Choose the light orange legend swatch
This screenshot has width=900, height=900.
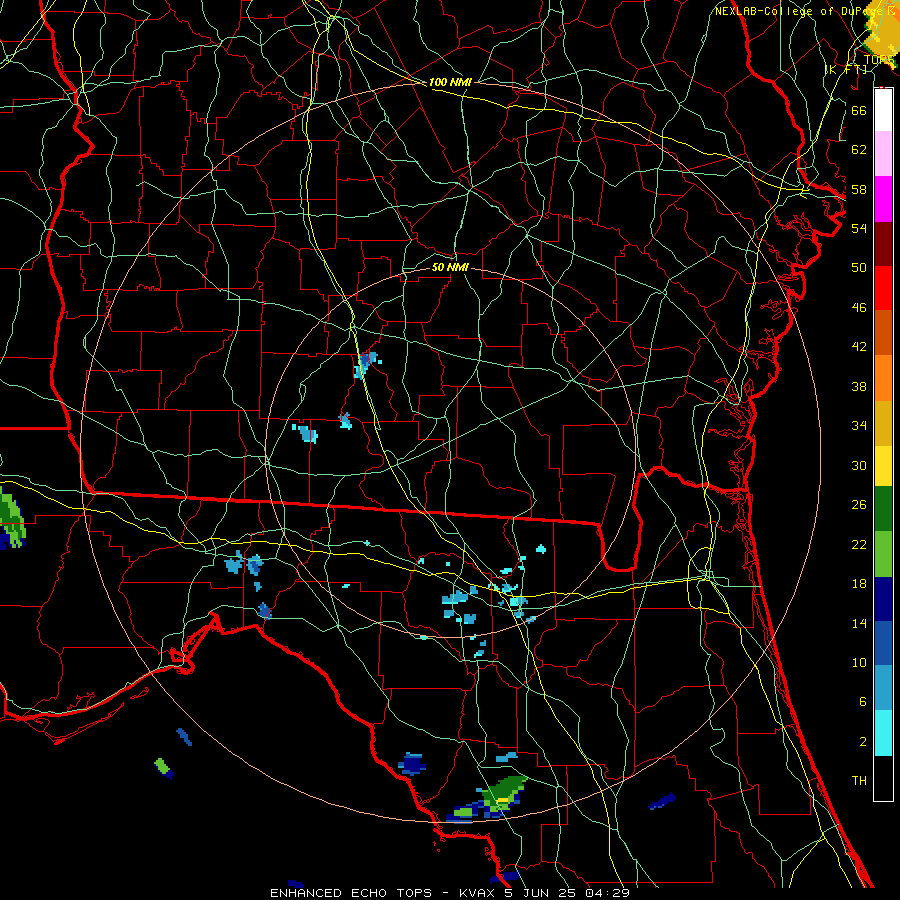tap(883, 378)
